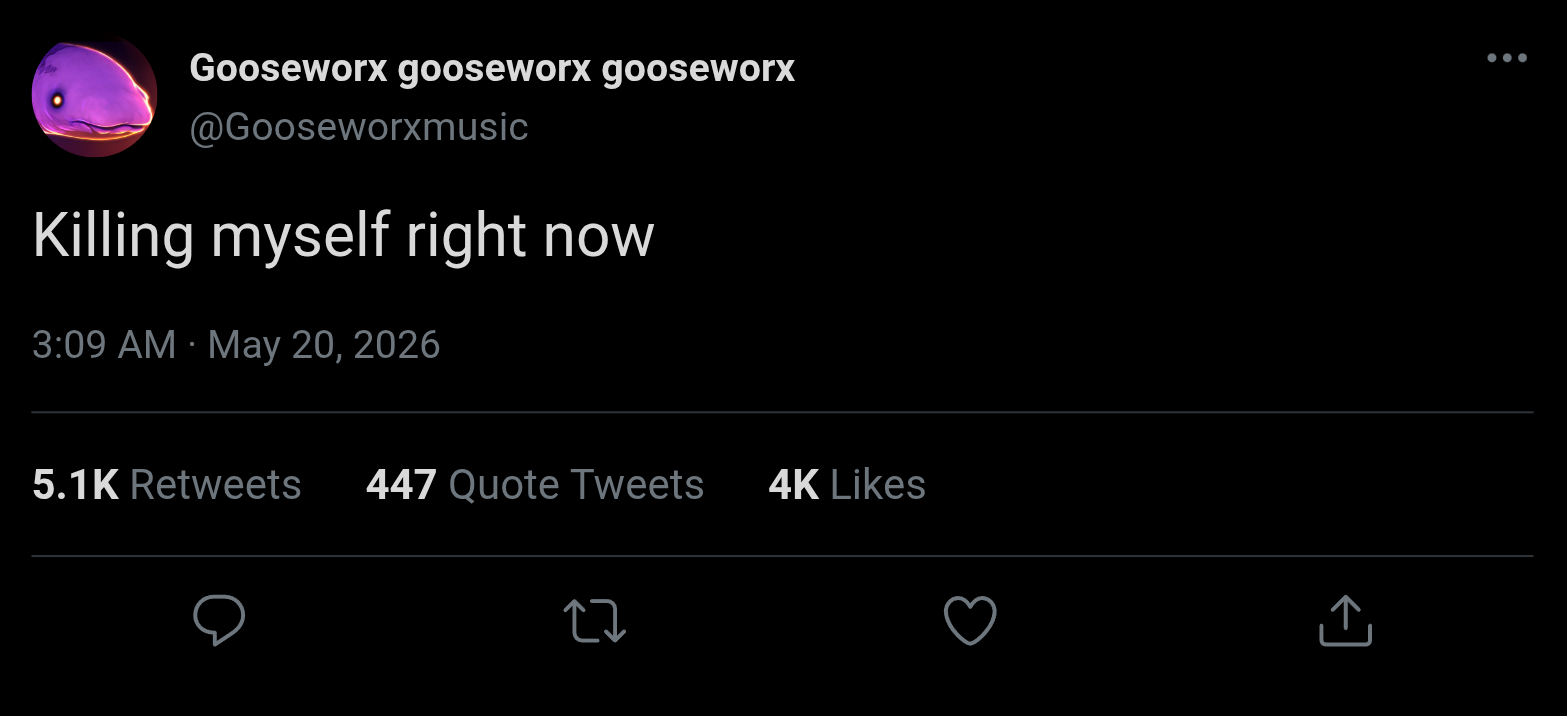This screenshot has height=716, width=1567.
Task: Retweet using the arrows loop icon
Action: [595, 620]
